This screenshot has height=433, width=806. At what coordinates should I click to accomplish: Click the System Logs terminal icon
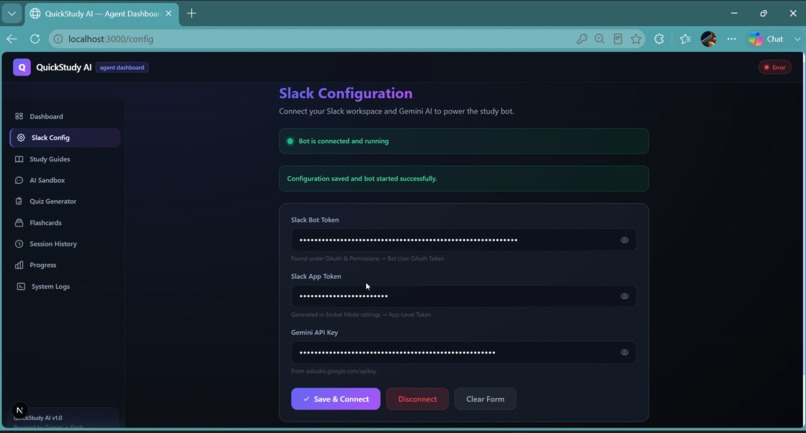[21, 286]
